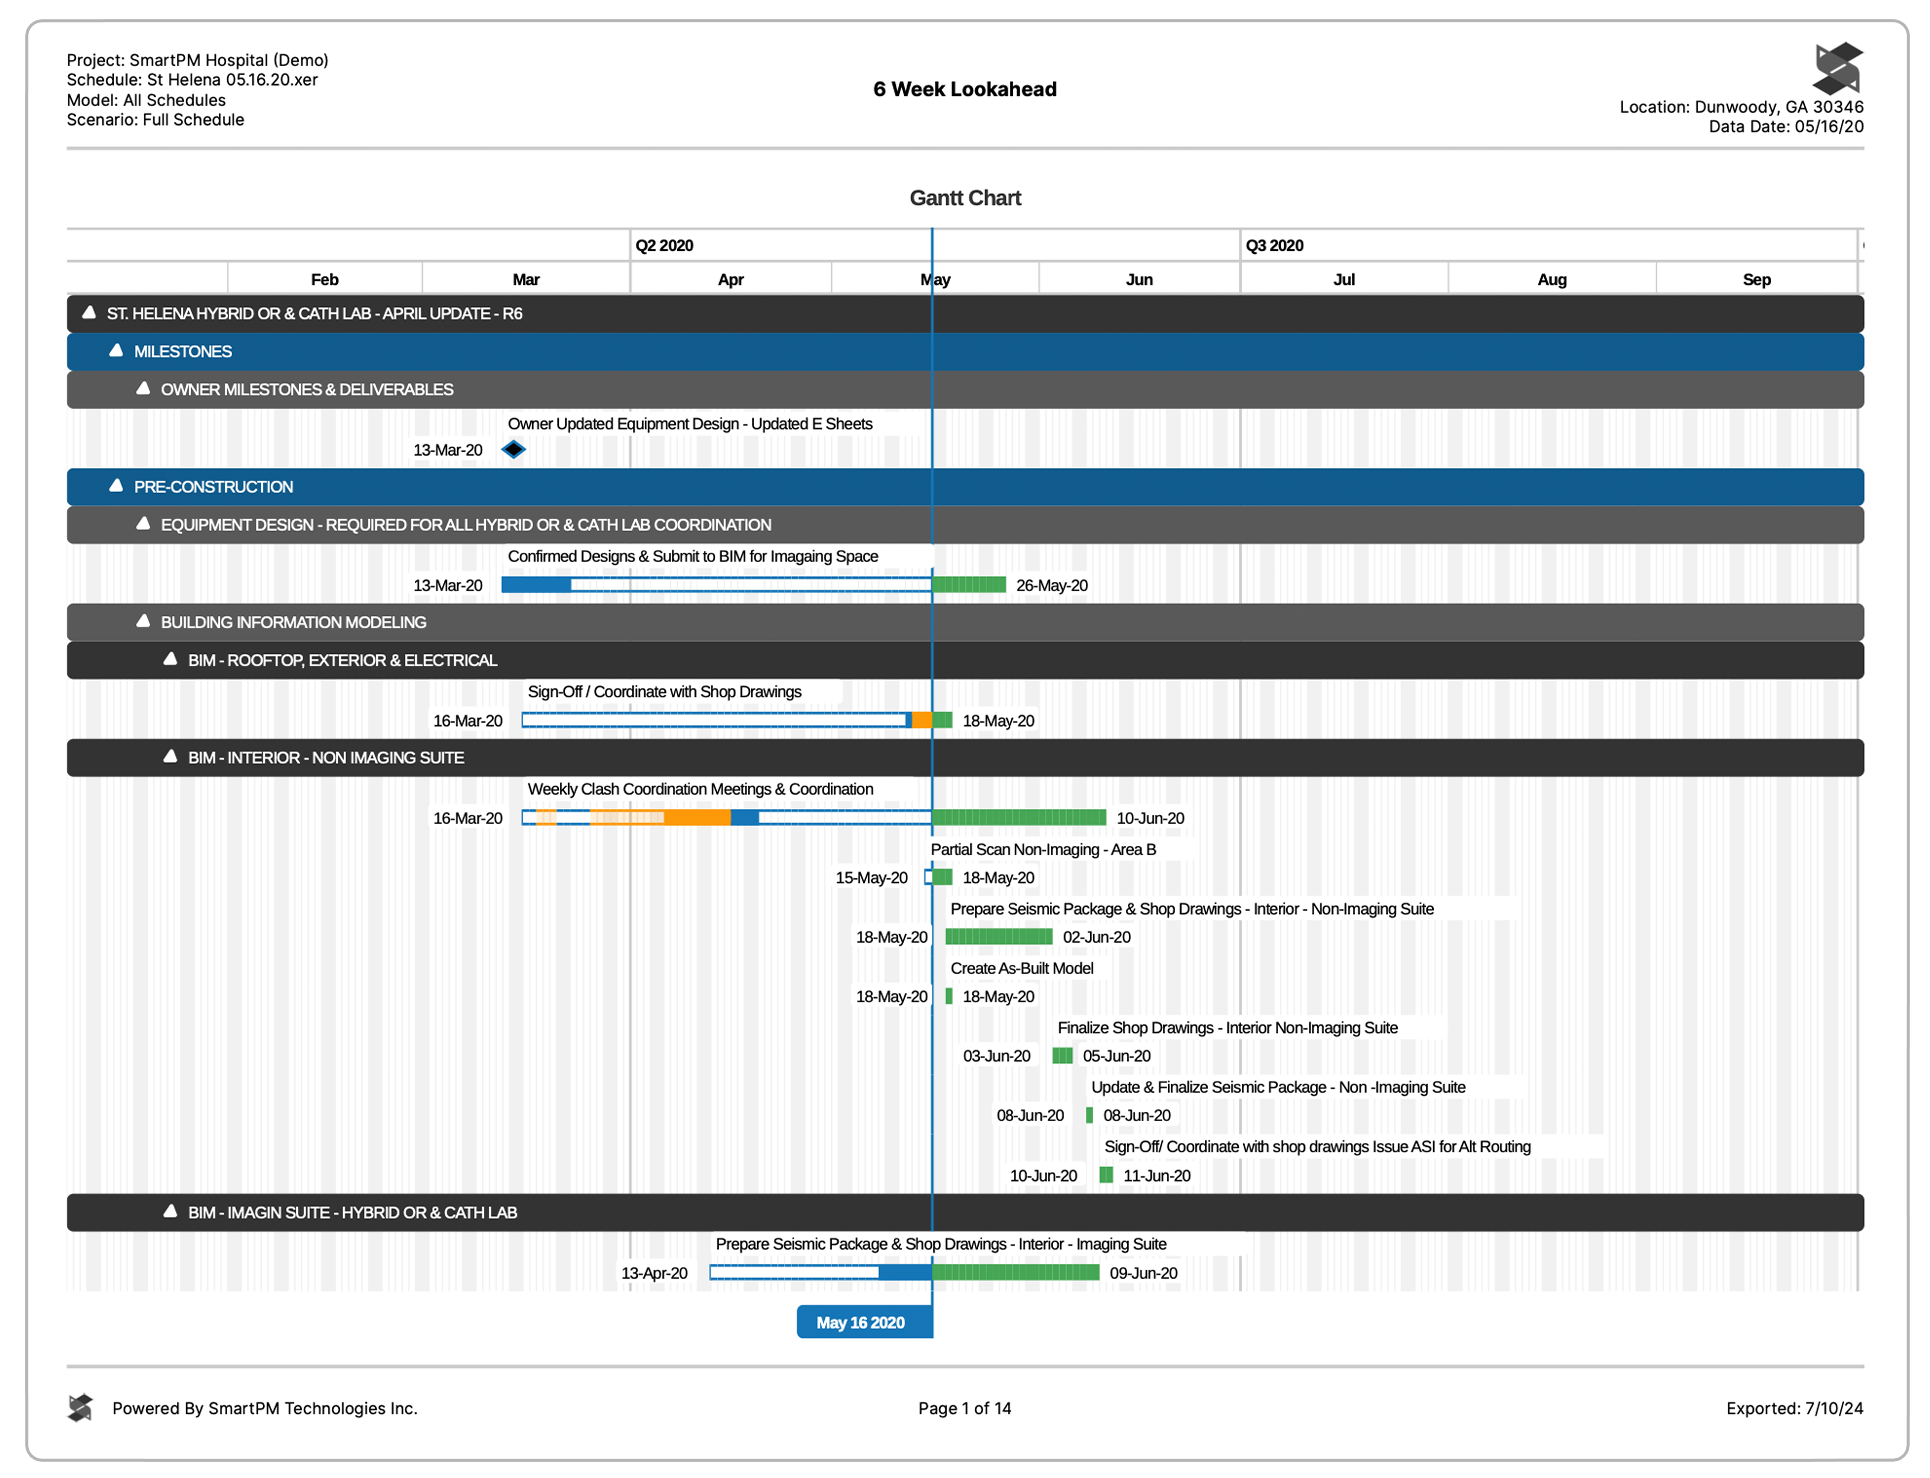The width and height of the screenshot is (1930, 1478).
Task: Click the collapse triangle on the MILESTONES header
Action: point(116,351)
